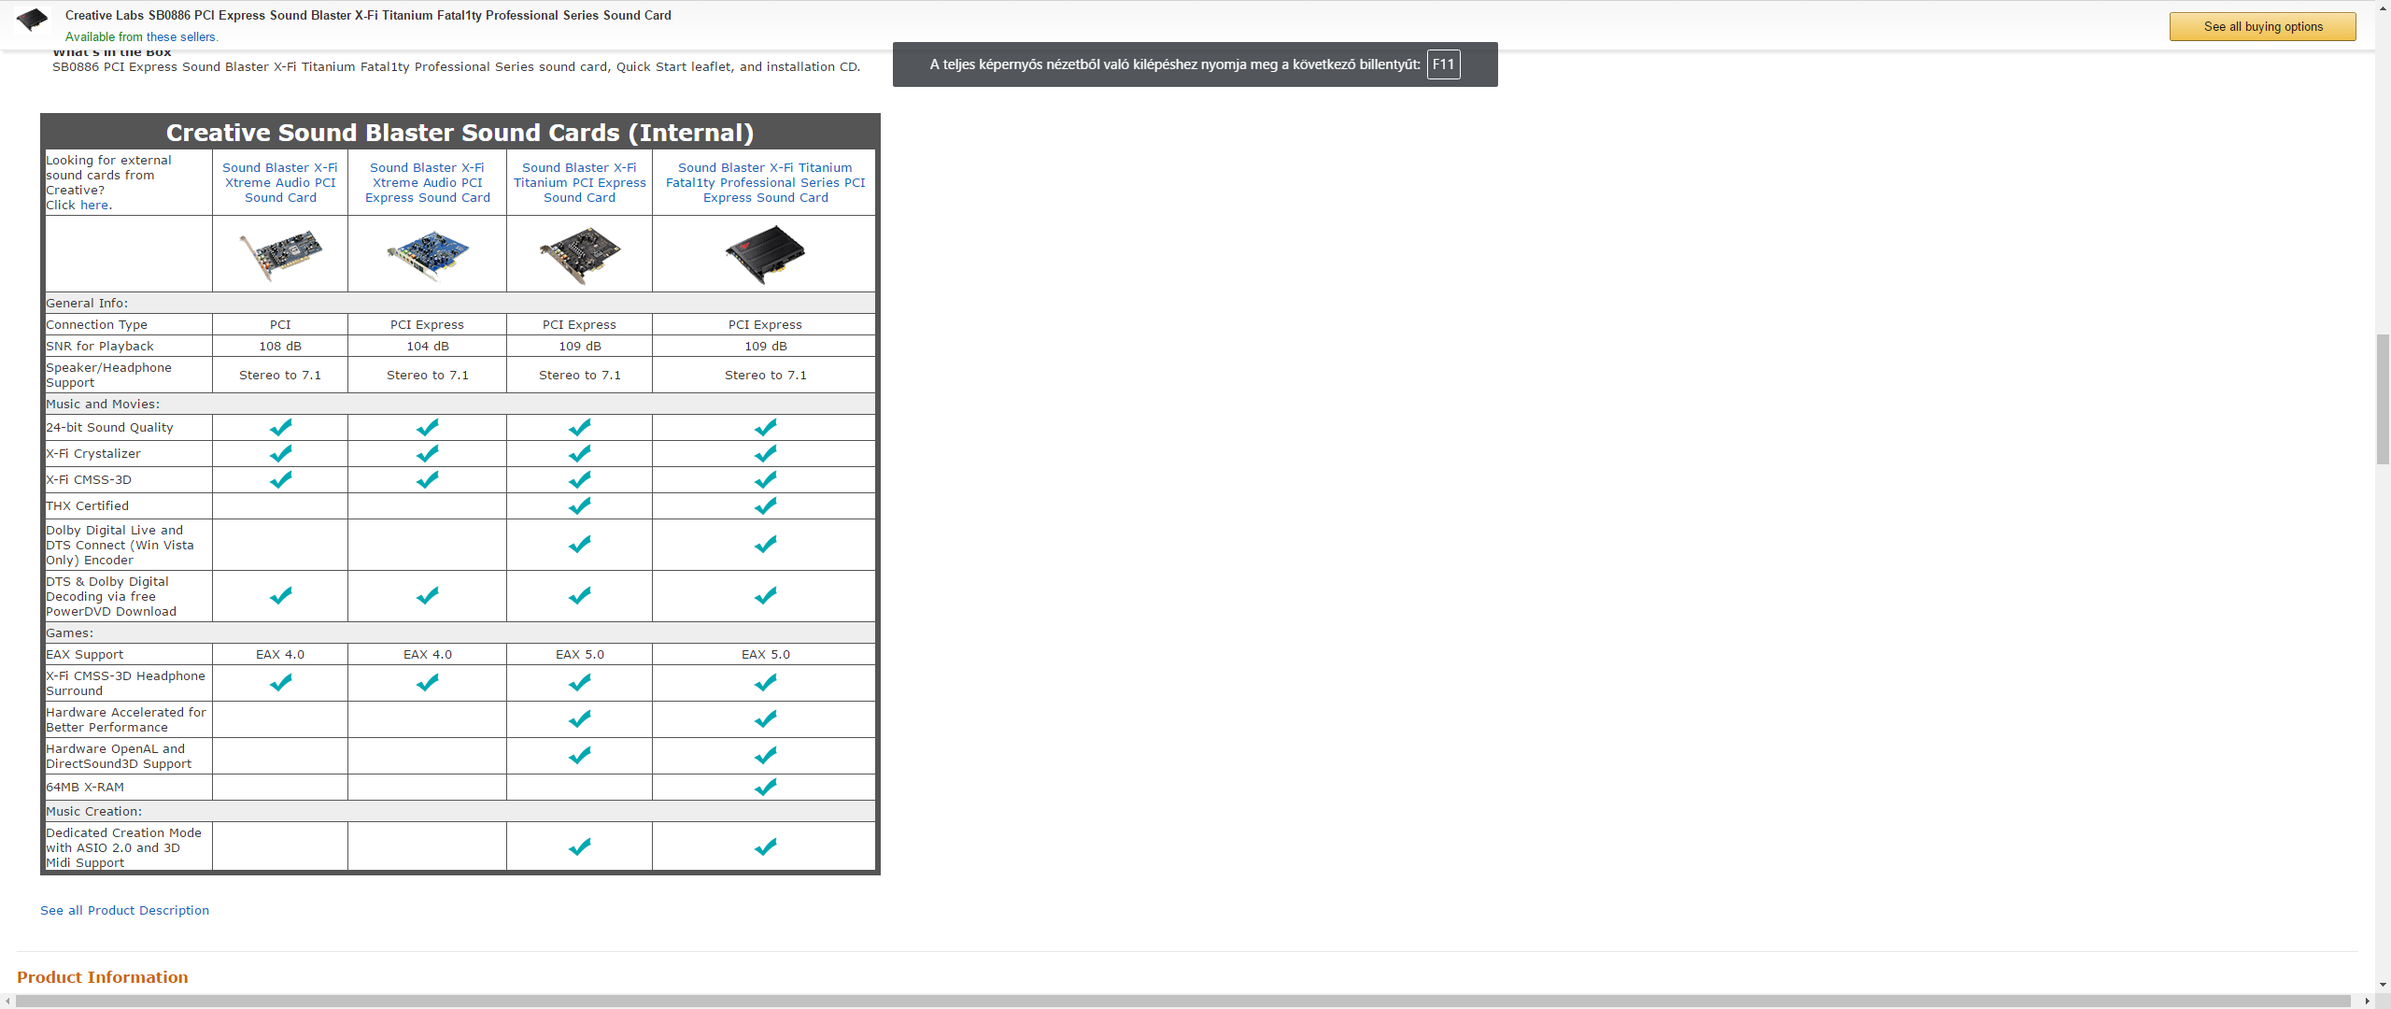Viewport: 2391px width, 1009px height.
Task: Click the 'Music and Movies:' section header
Action: tap(103, 404)
